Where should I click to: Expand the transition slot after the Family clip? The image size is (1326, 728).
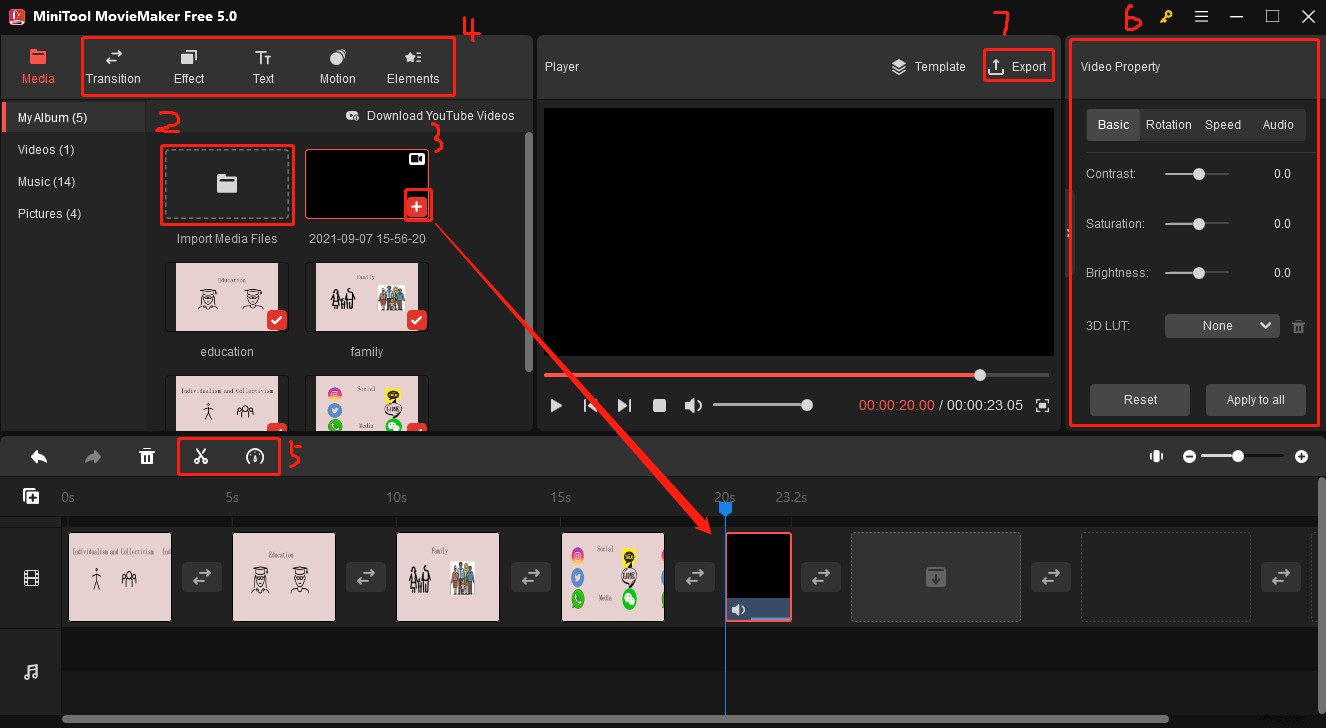530,576
